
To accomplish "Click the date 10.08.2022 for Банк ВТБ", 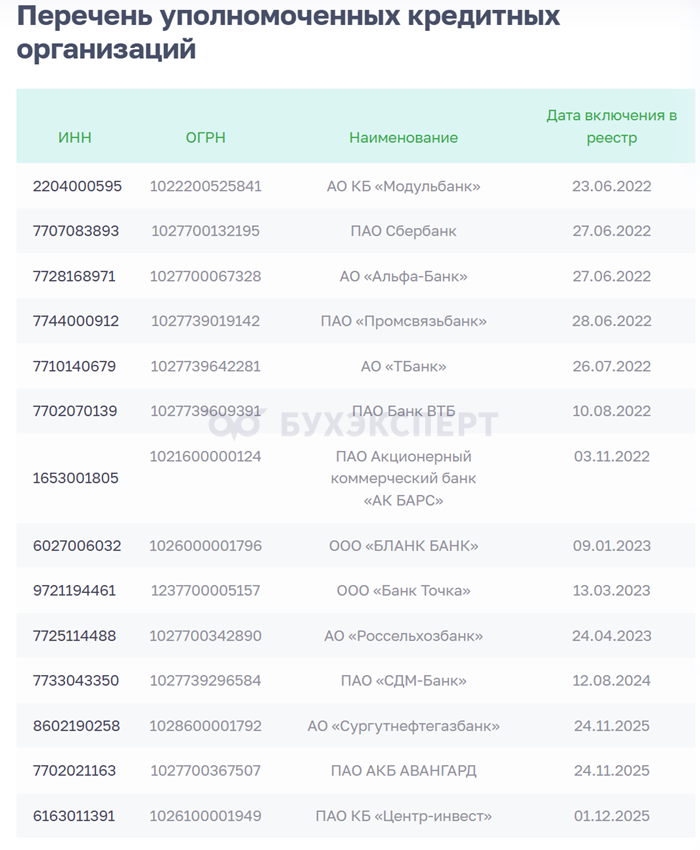I will pyautogui.click(x=611, y=411).
